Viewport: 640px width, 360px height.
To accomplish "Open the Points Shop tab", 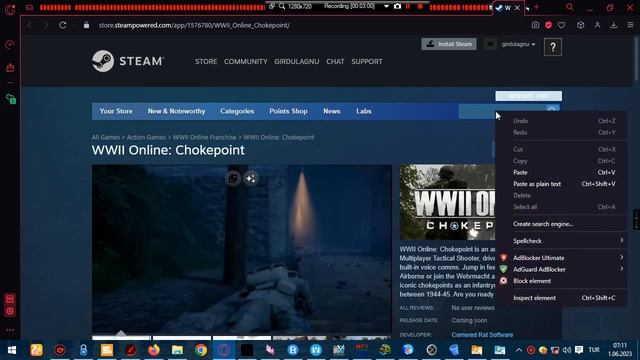I will tap(288, 111).
